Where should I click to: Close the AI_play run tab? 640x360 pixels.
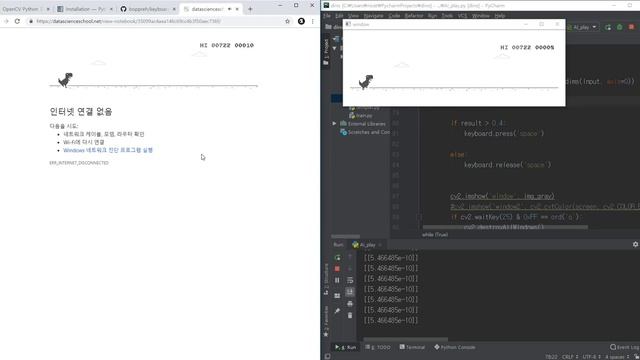click(x=380, y=245)
